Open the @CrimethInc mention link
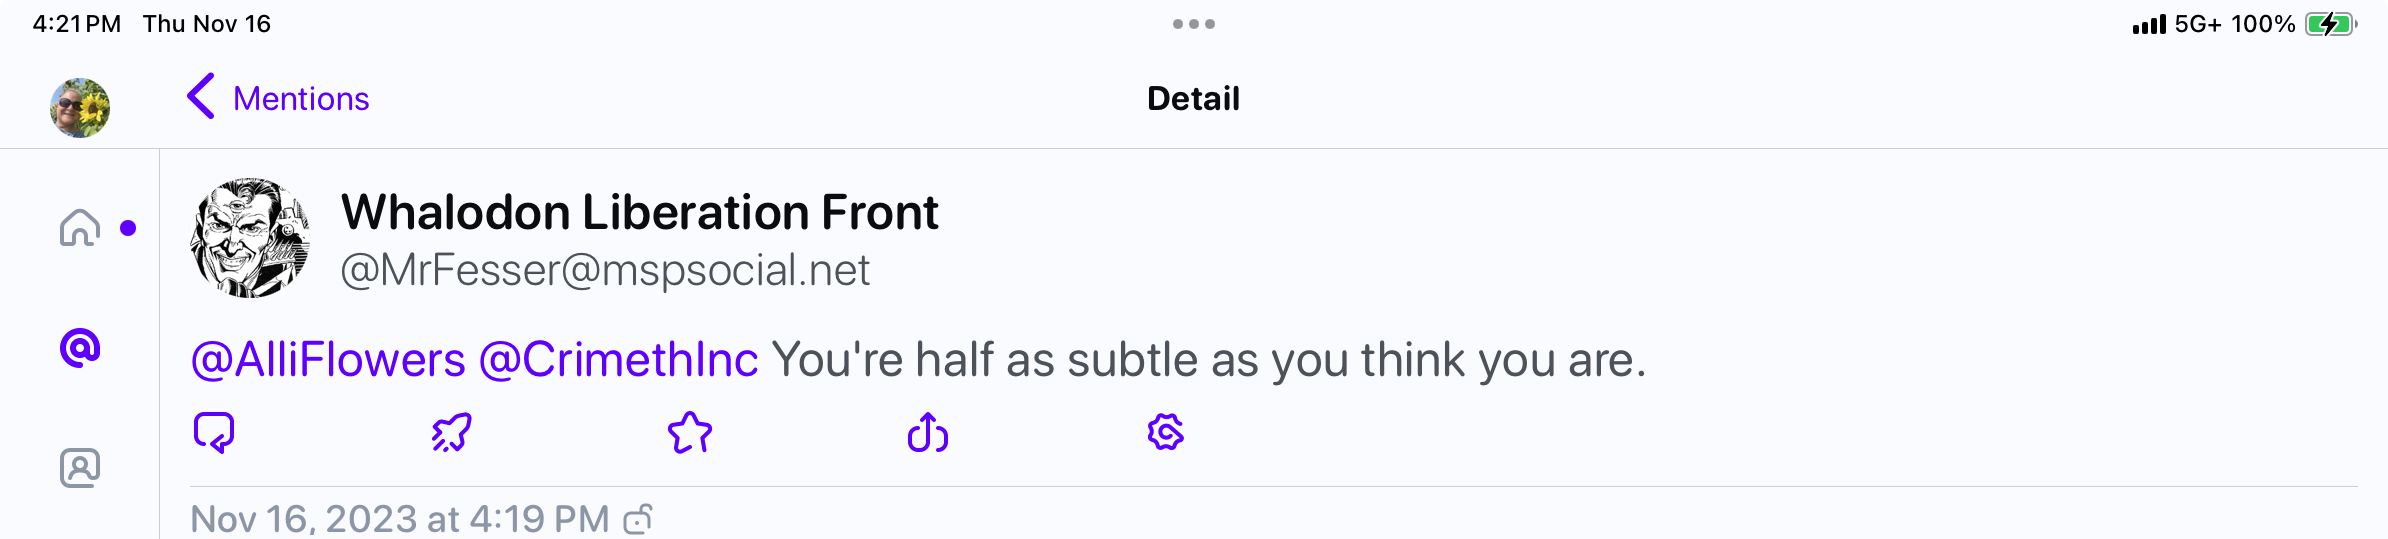The height and width of the screenshot is (539, 2388). pos(619,360)
